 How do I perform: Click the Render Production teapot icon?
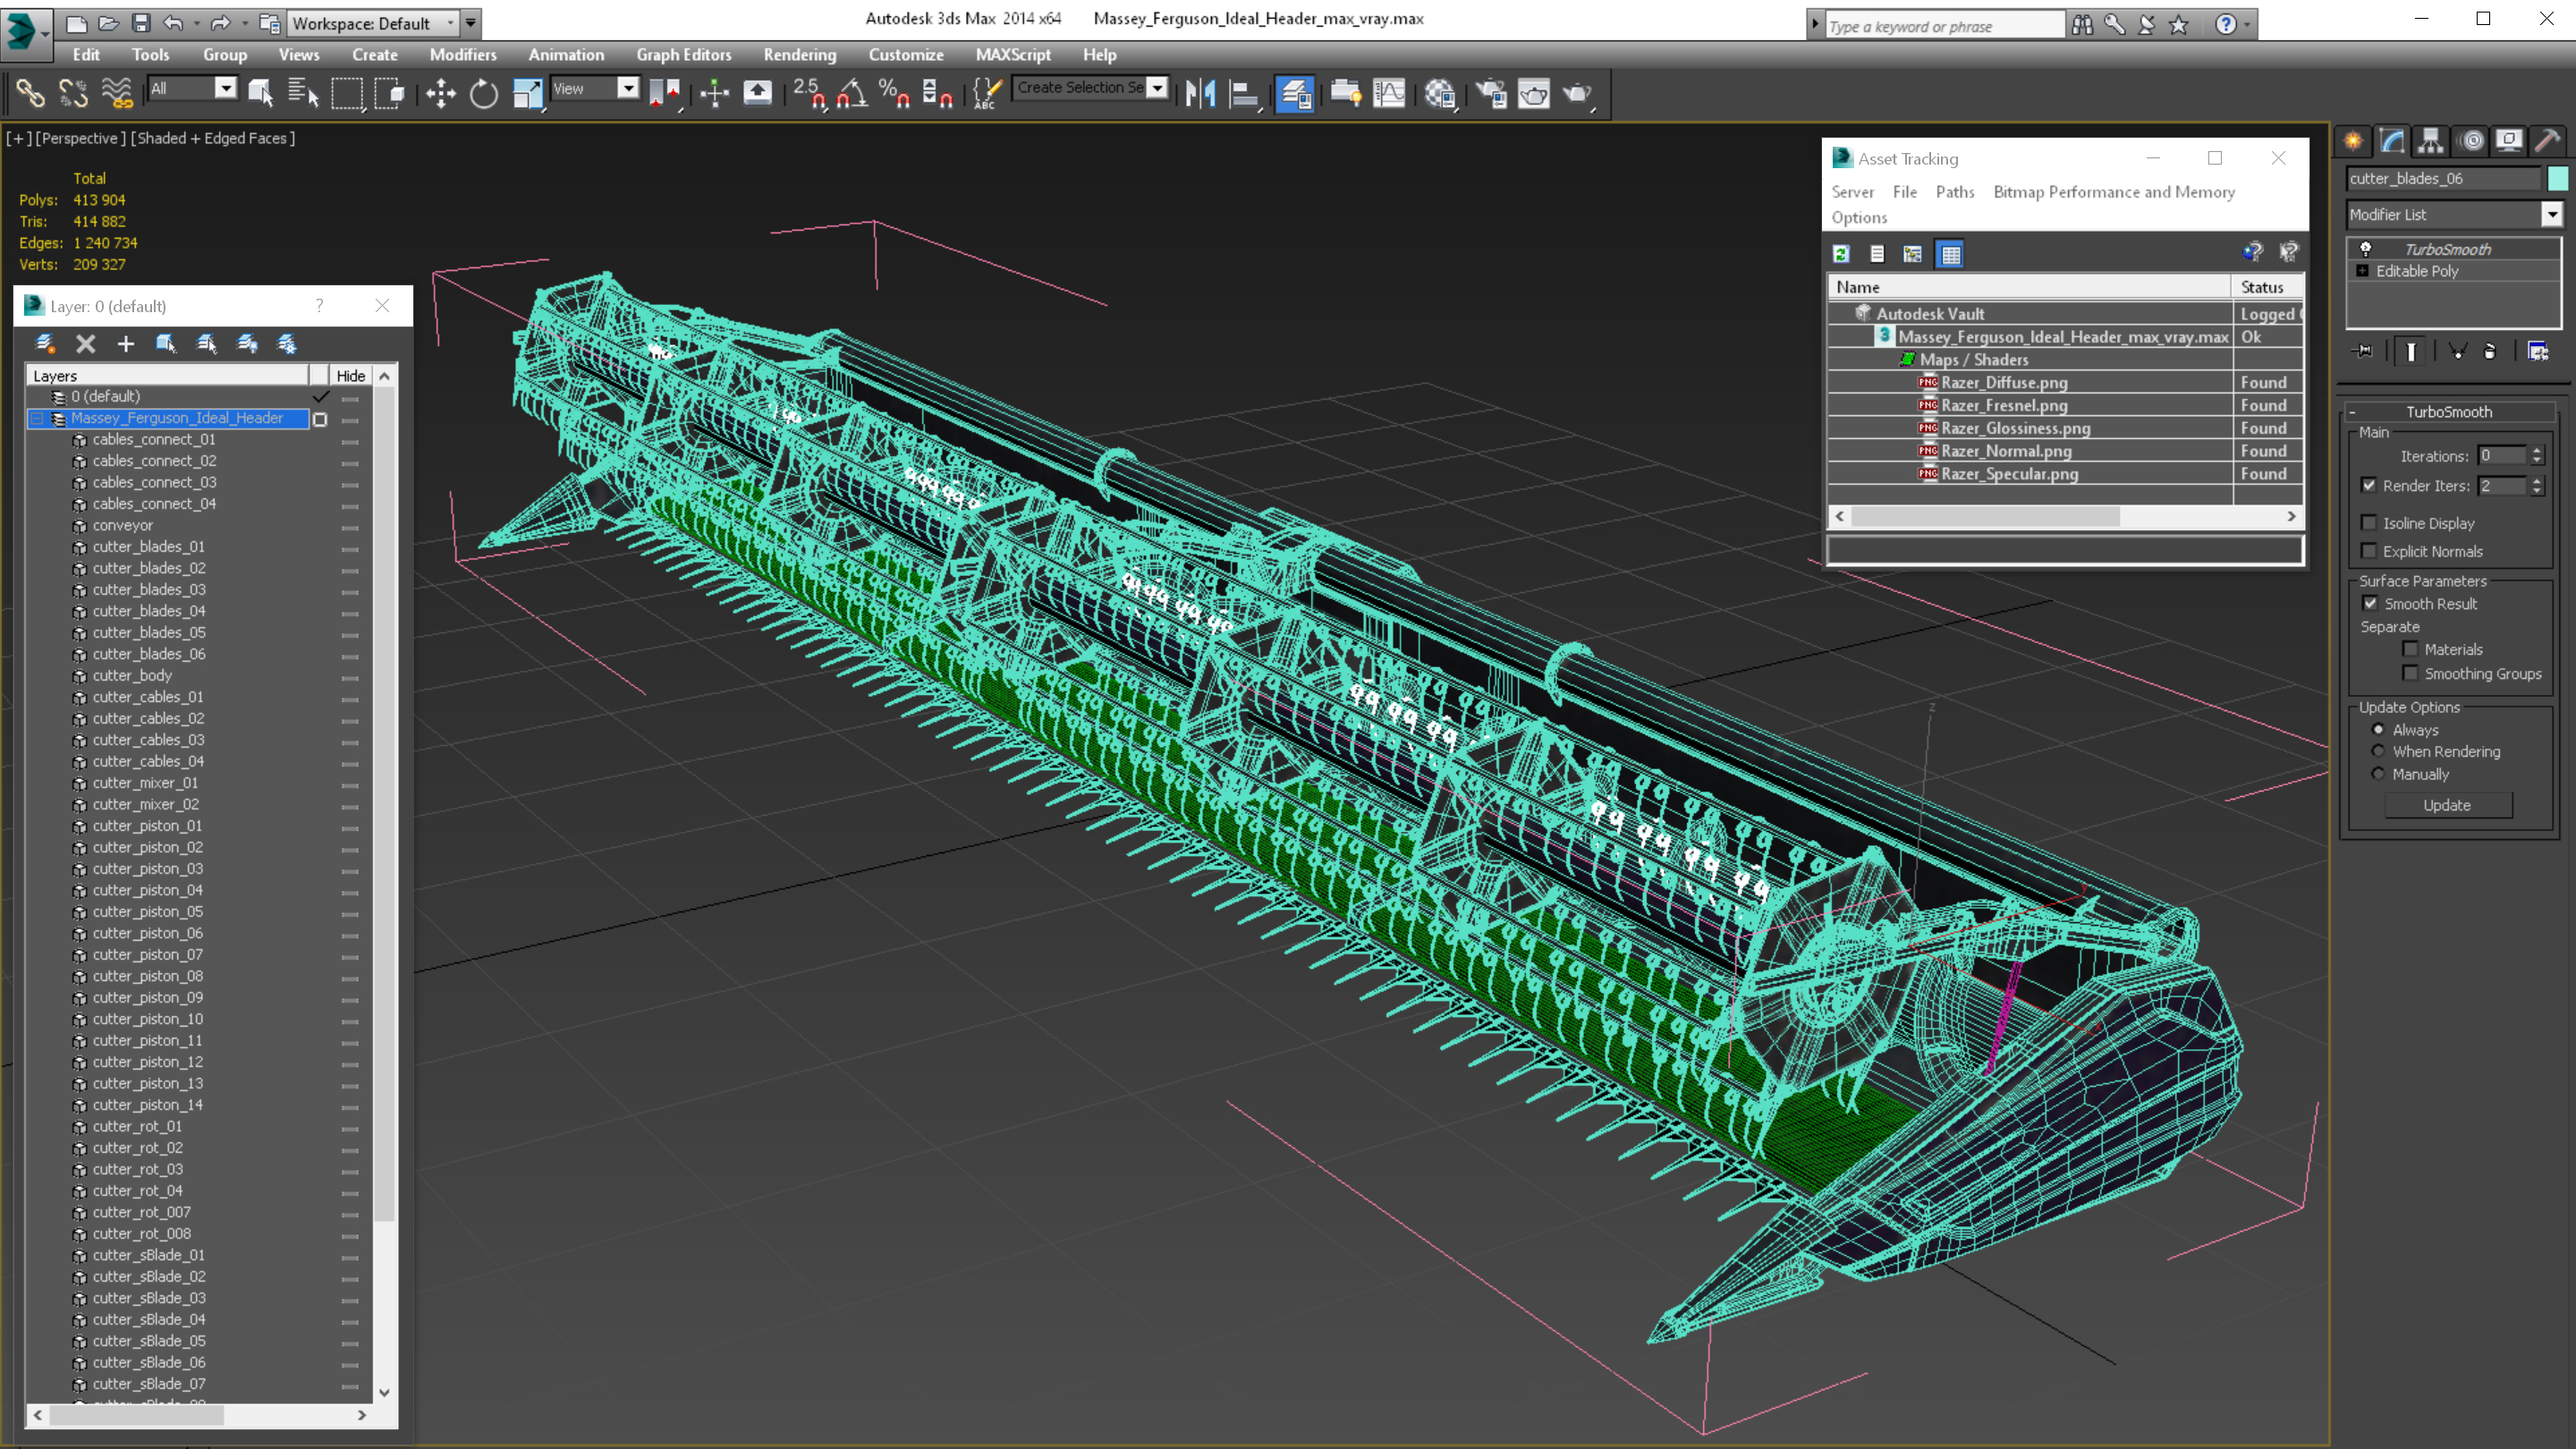tap(1577, 93)
